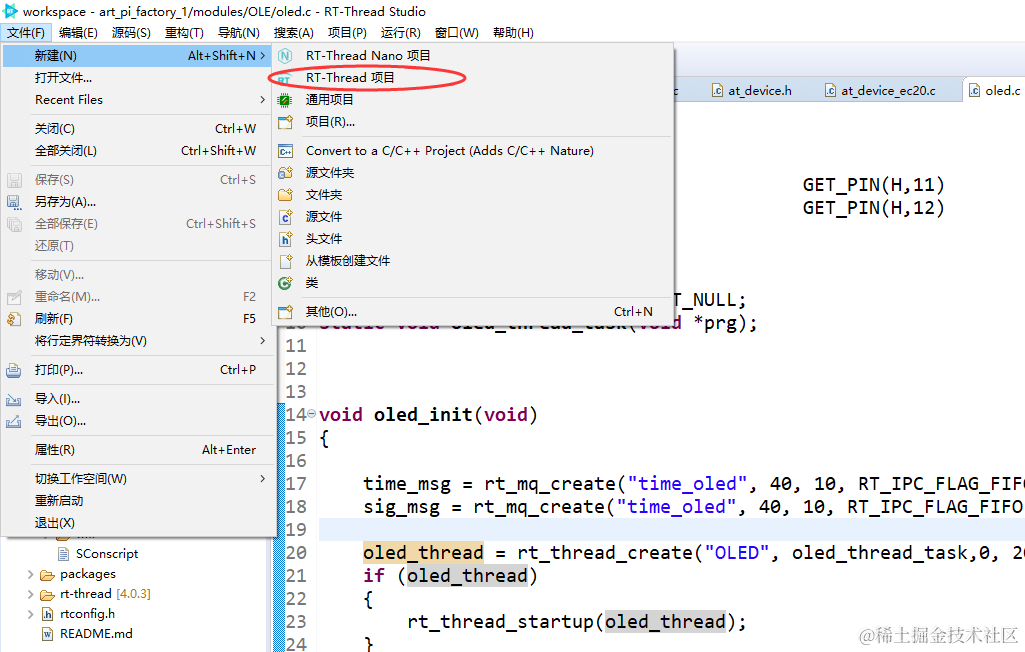
Task: Select 退出(X) menu entry
Action: 138,523
